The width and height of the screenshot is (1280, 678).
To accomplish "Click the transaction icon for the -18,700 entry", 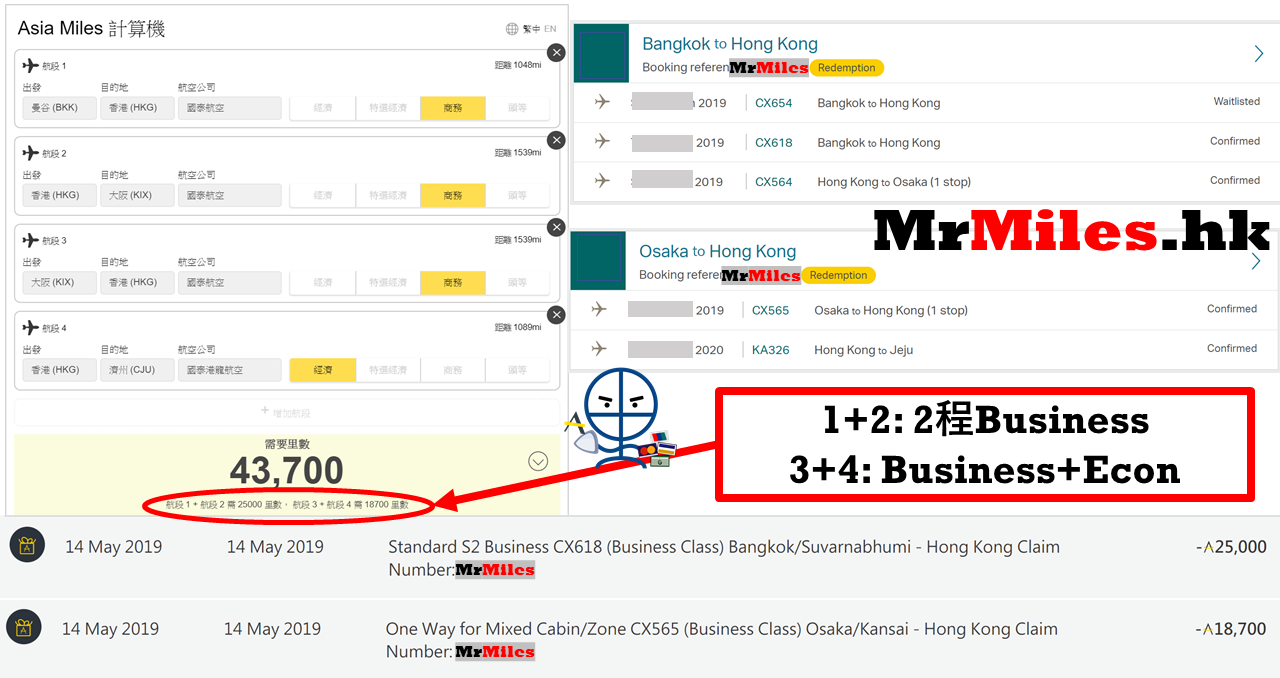I will pyautogui.click(x=23, y=628).
